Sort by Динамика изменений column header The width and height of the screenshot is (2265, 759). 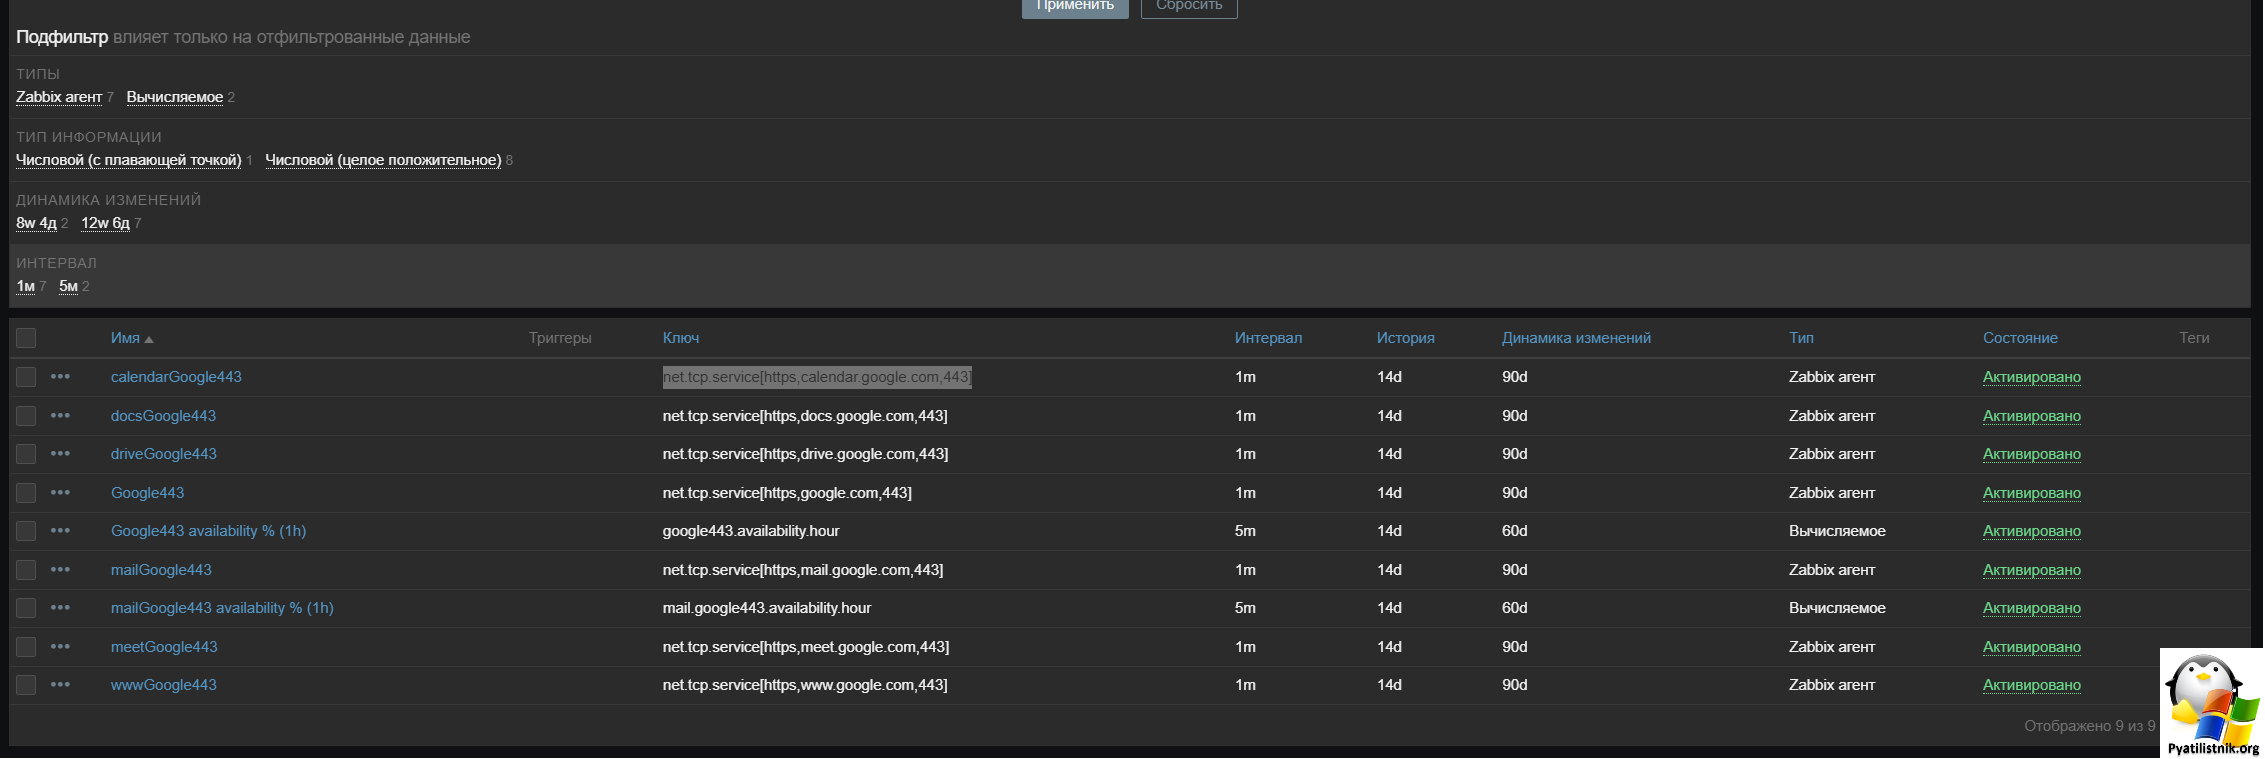(1576, 338)
